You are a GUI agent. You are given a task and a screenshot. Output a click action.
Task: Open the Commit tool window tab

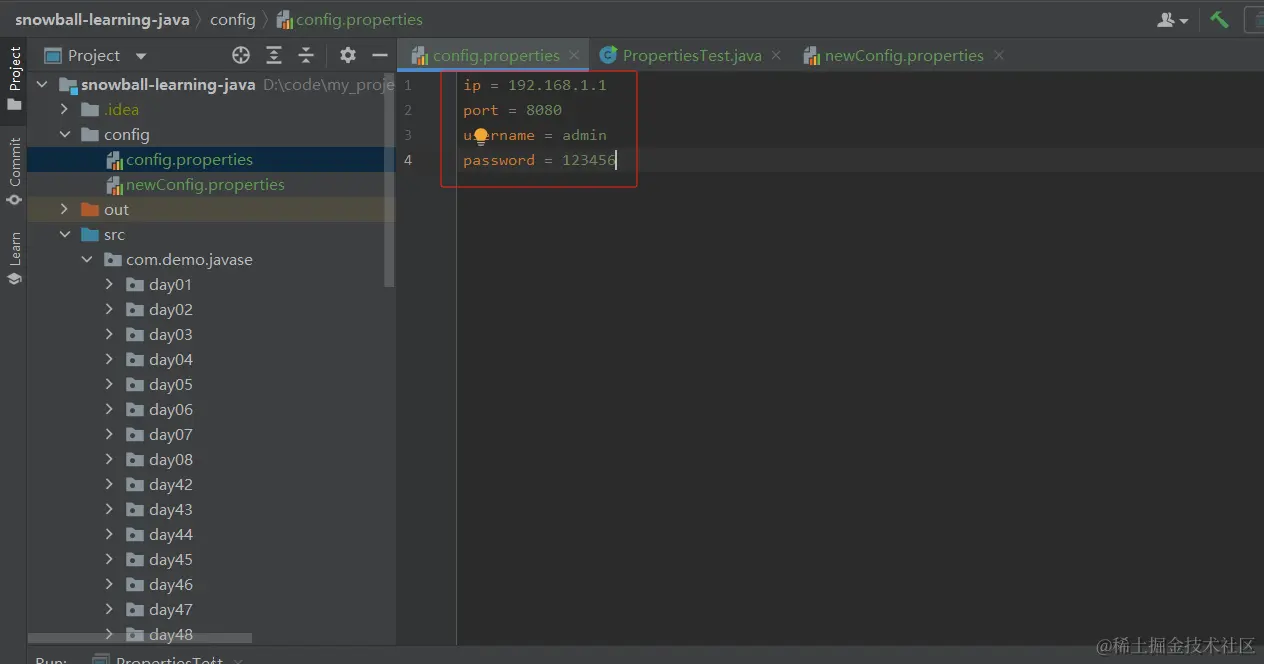[14, 171]
